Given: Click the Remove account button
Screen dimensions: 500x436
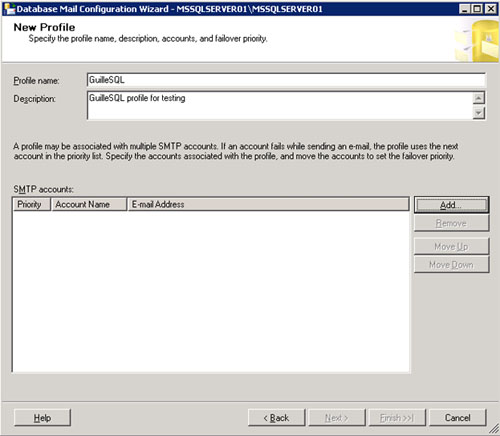Looking at the screenshot, I should click(451, 223).
